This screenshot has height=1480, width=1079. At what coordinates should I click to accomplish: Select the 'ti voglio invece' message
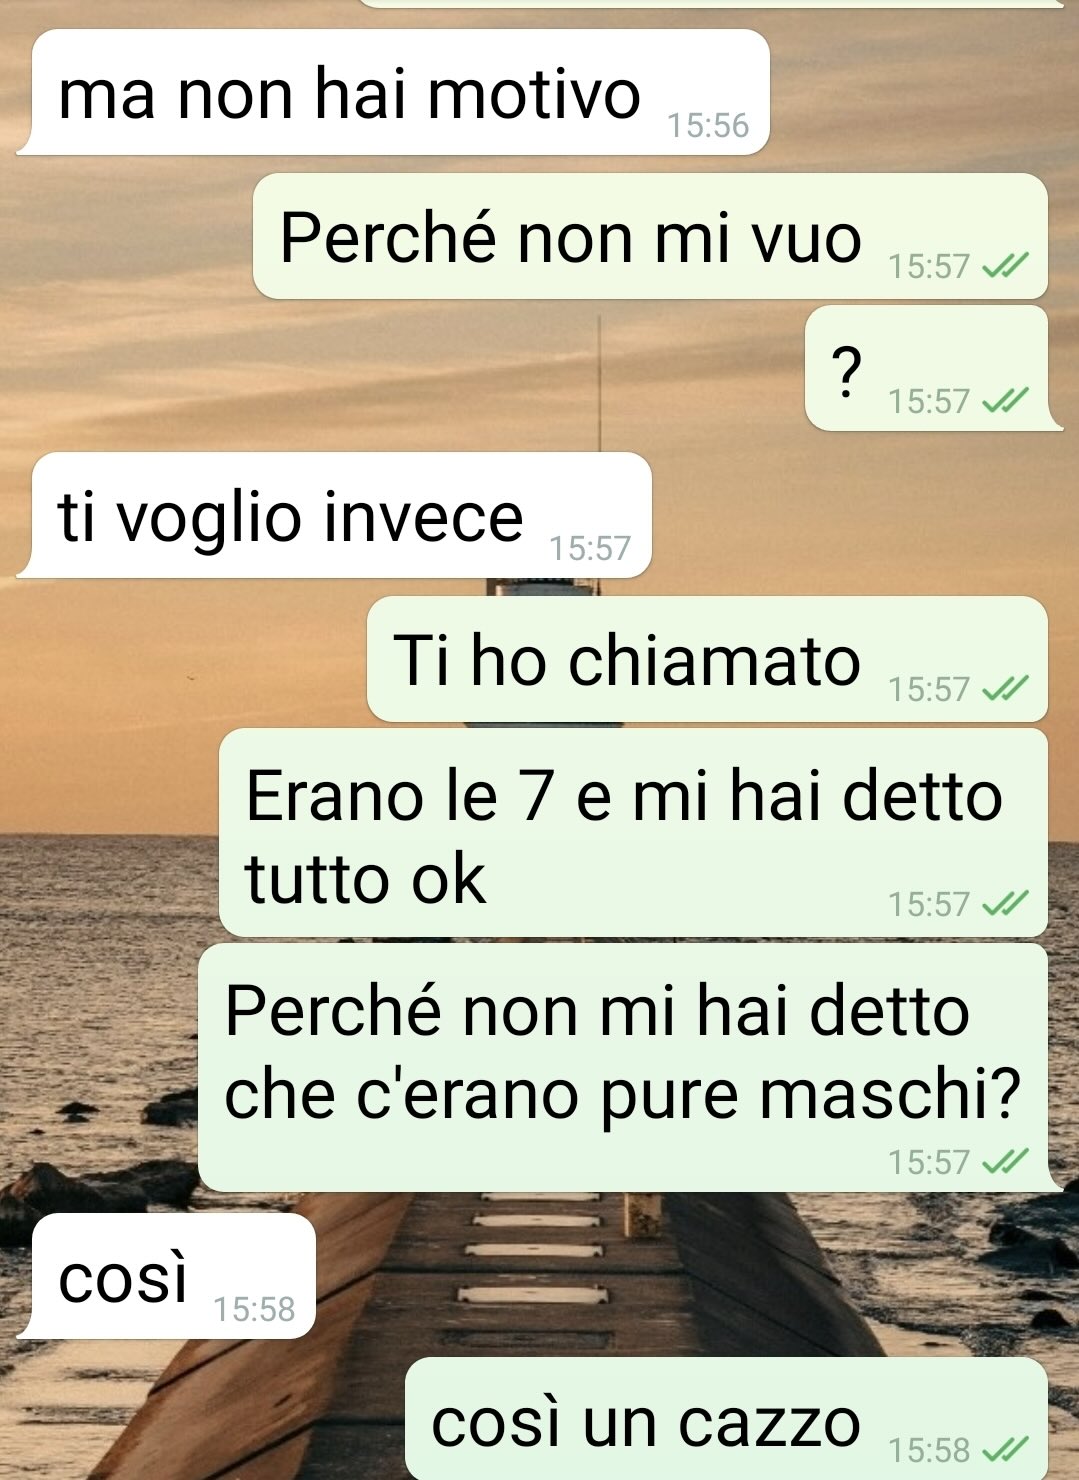(x=341, y=515)
